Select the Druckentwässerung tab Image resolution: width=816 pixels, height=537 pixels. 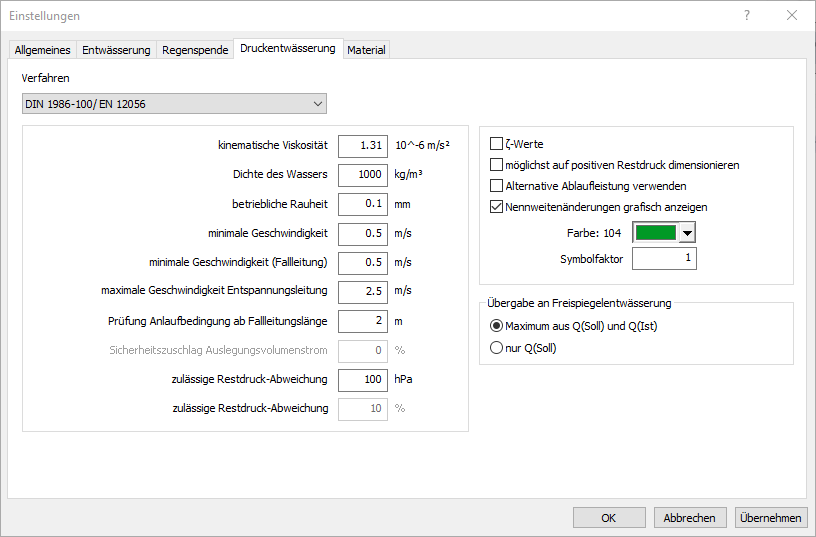[288, 48]
